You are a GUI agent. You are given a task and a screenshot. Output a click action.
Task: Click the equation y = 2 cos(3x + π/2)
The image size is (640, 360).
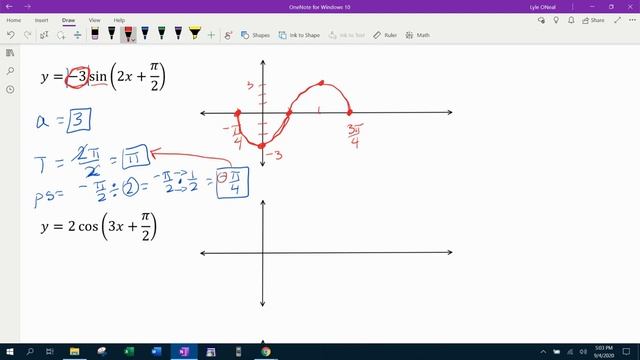coord(99,227)
